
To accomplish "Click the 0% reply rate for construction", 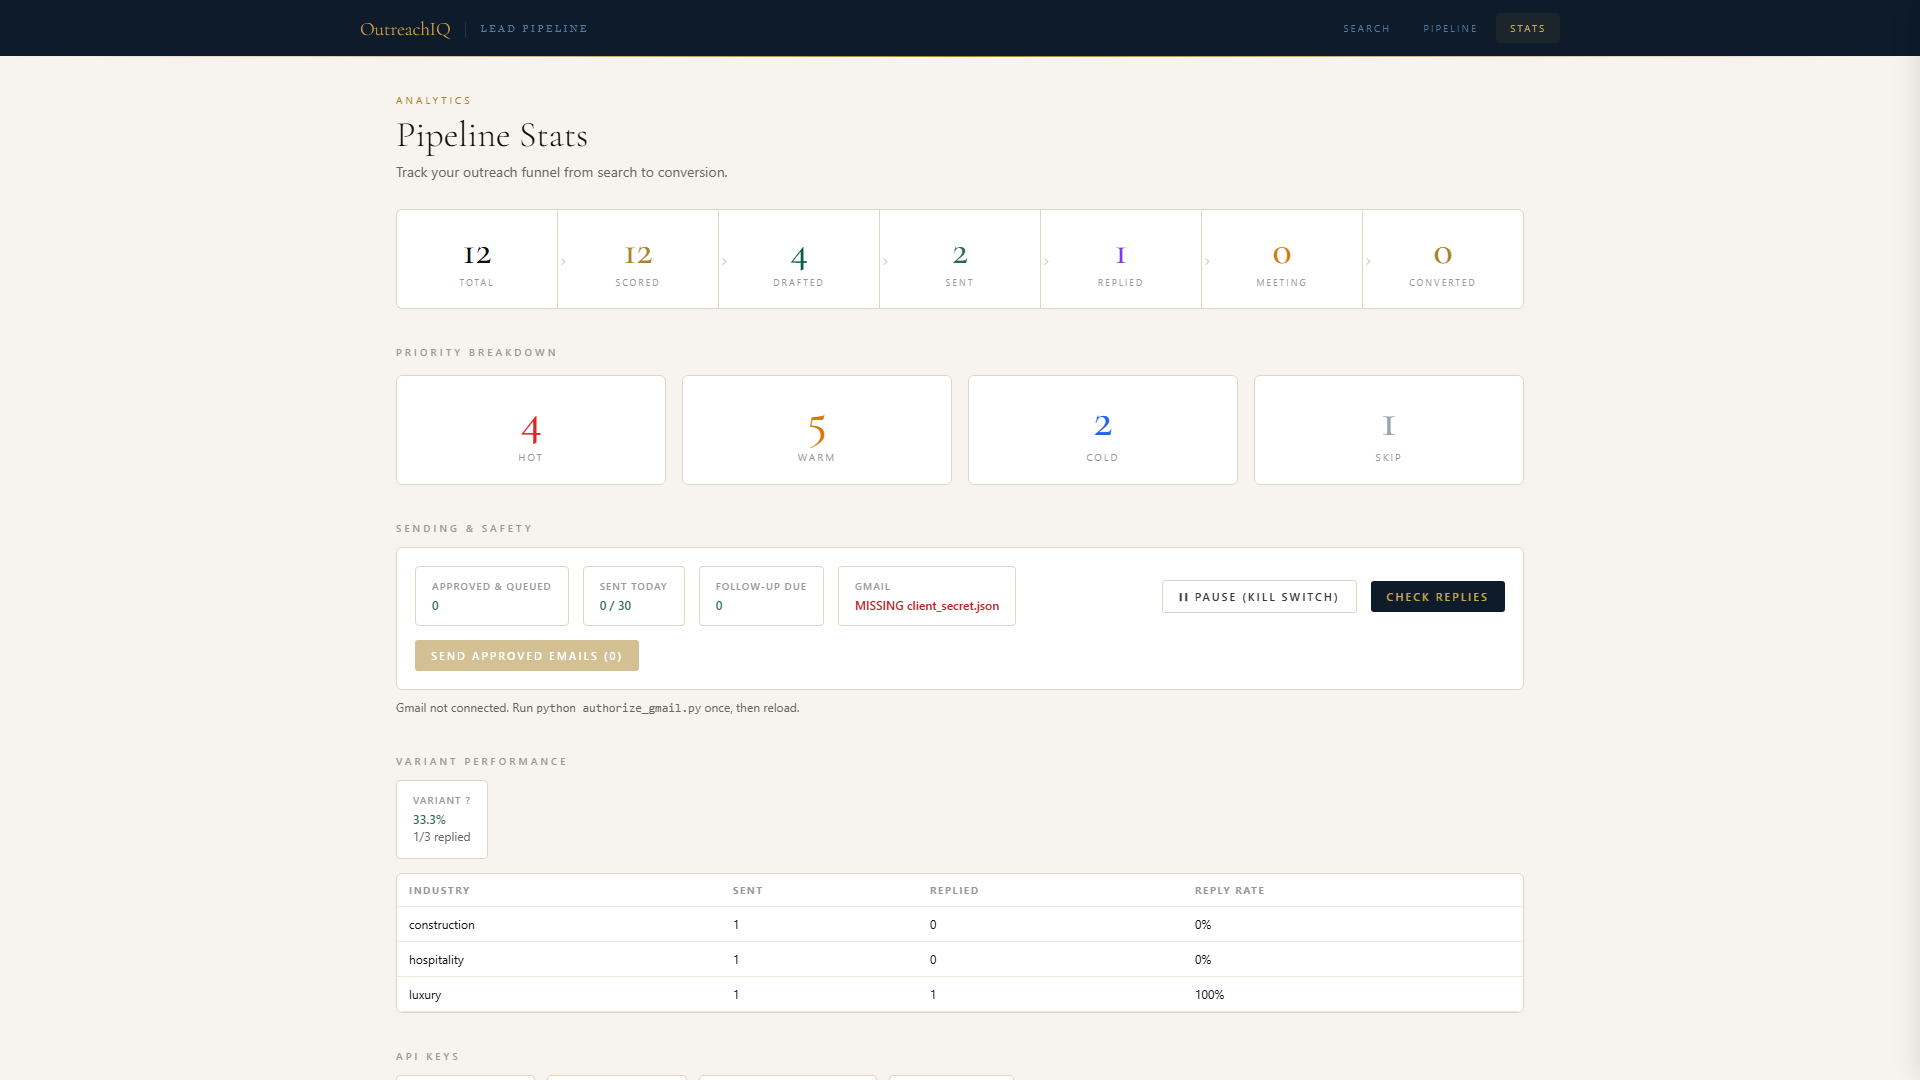I will (x=1203, y=925).
